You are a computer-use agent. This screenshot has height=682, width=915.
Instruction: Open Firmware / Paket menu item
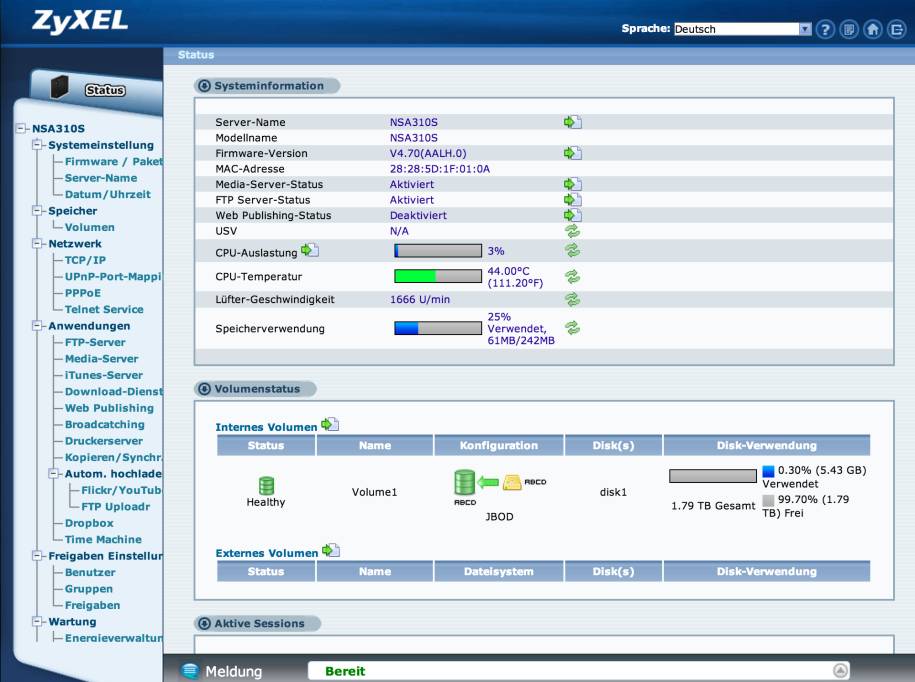coord(114,162)
